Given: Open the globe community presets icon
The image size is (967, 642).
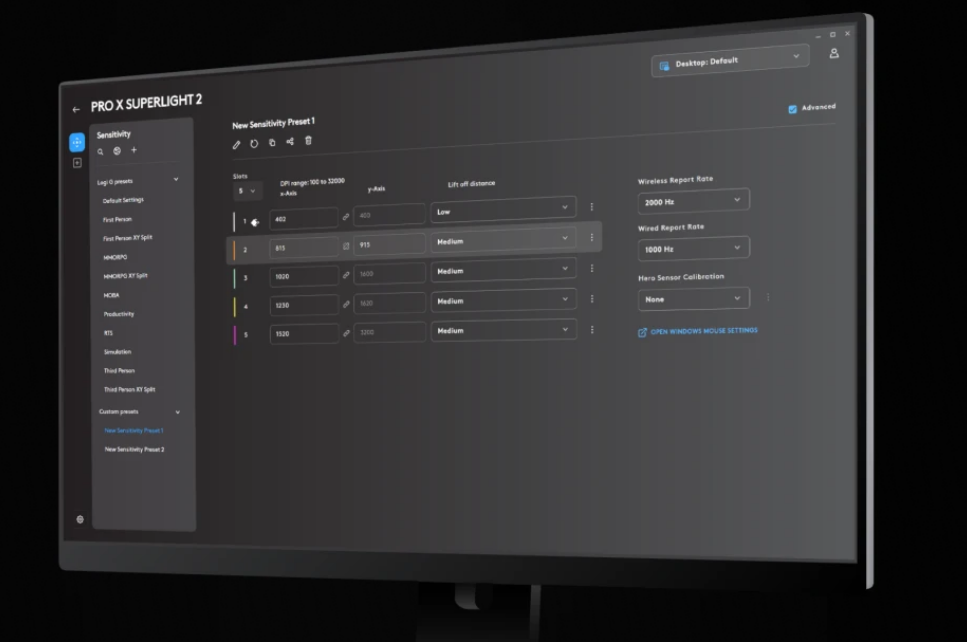Looking at the screenshot, I should tap(117, 151).
